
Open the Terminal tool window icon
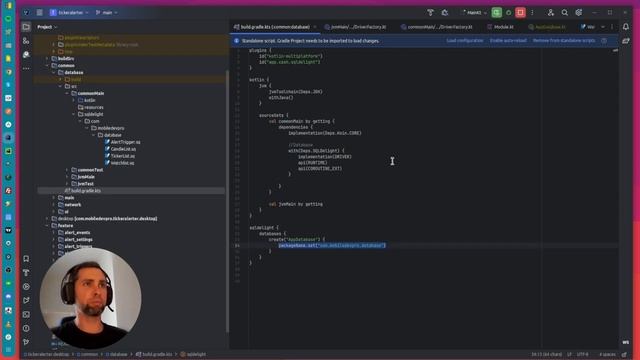coord(26,314)
